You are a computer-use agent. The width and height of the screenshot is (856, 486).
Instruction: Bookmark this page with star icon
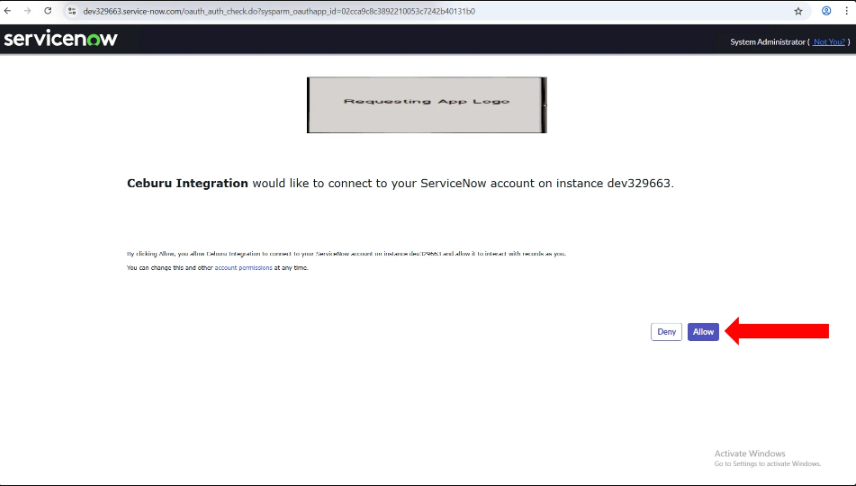[798, 11]
